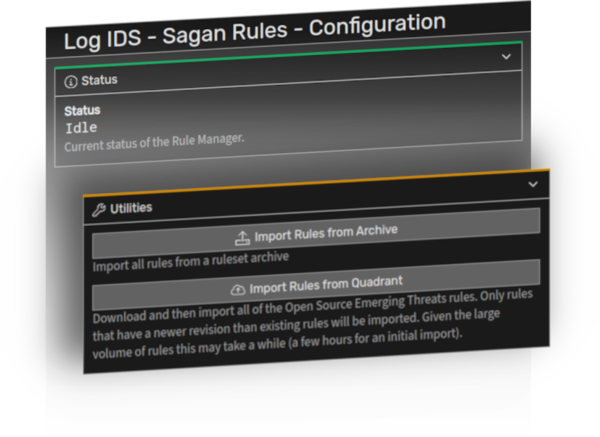Click the Status panel header title

coord(97,79)
